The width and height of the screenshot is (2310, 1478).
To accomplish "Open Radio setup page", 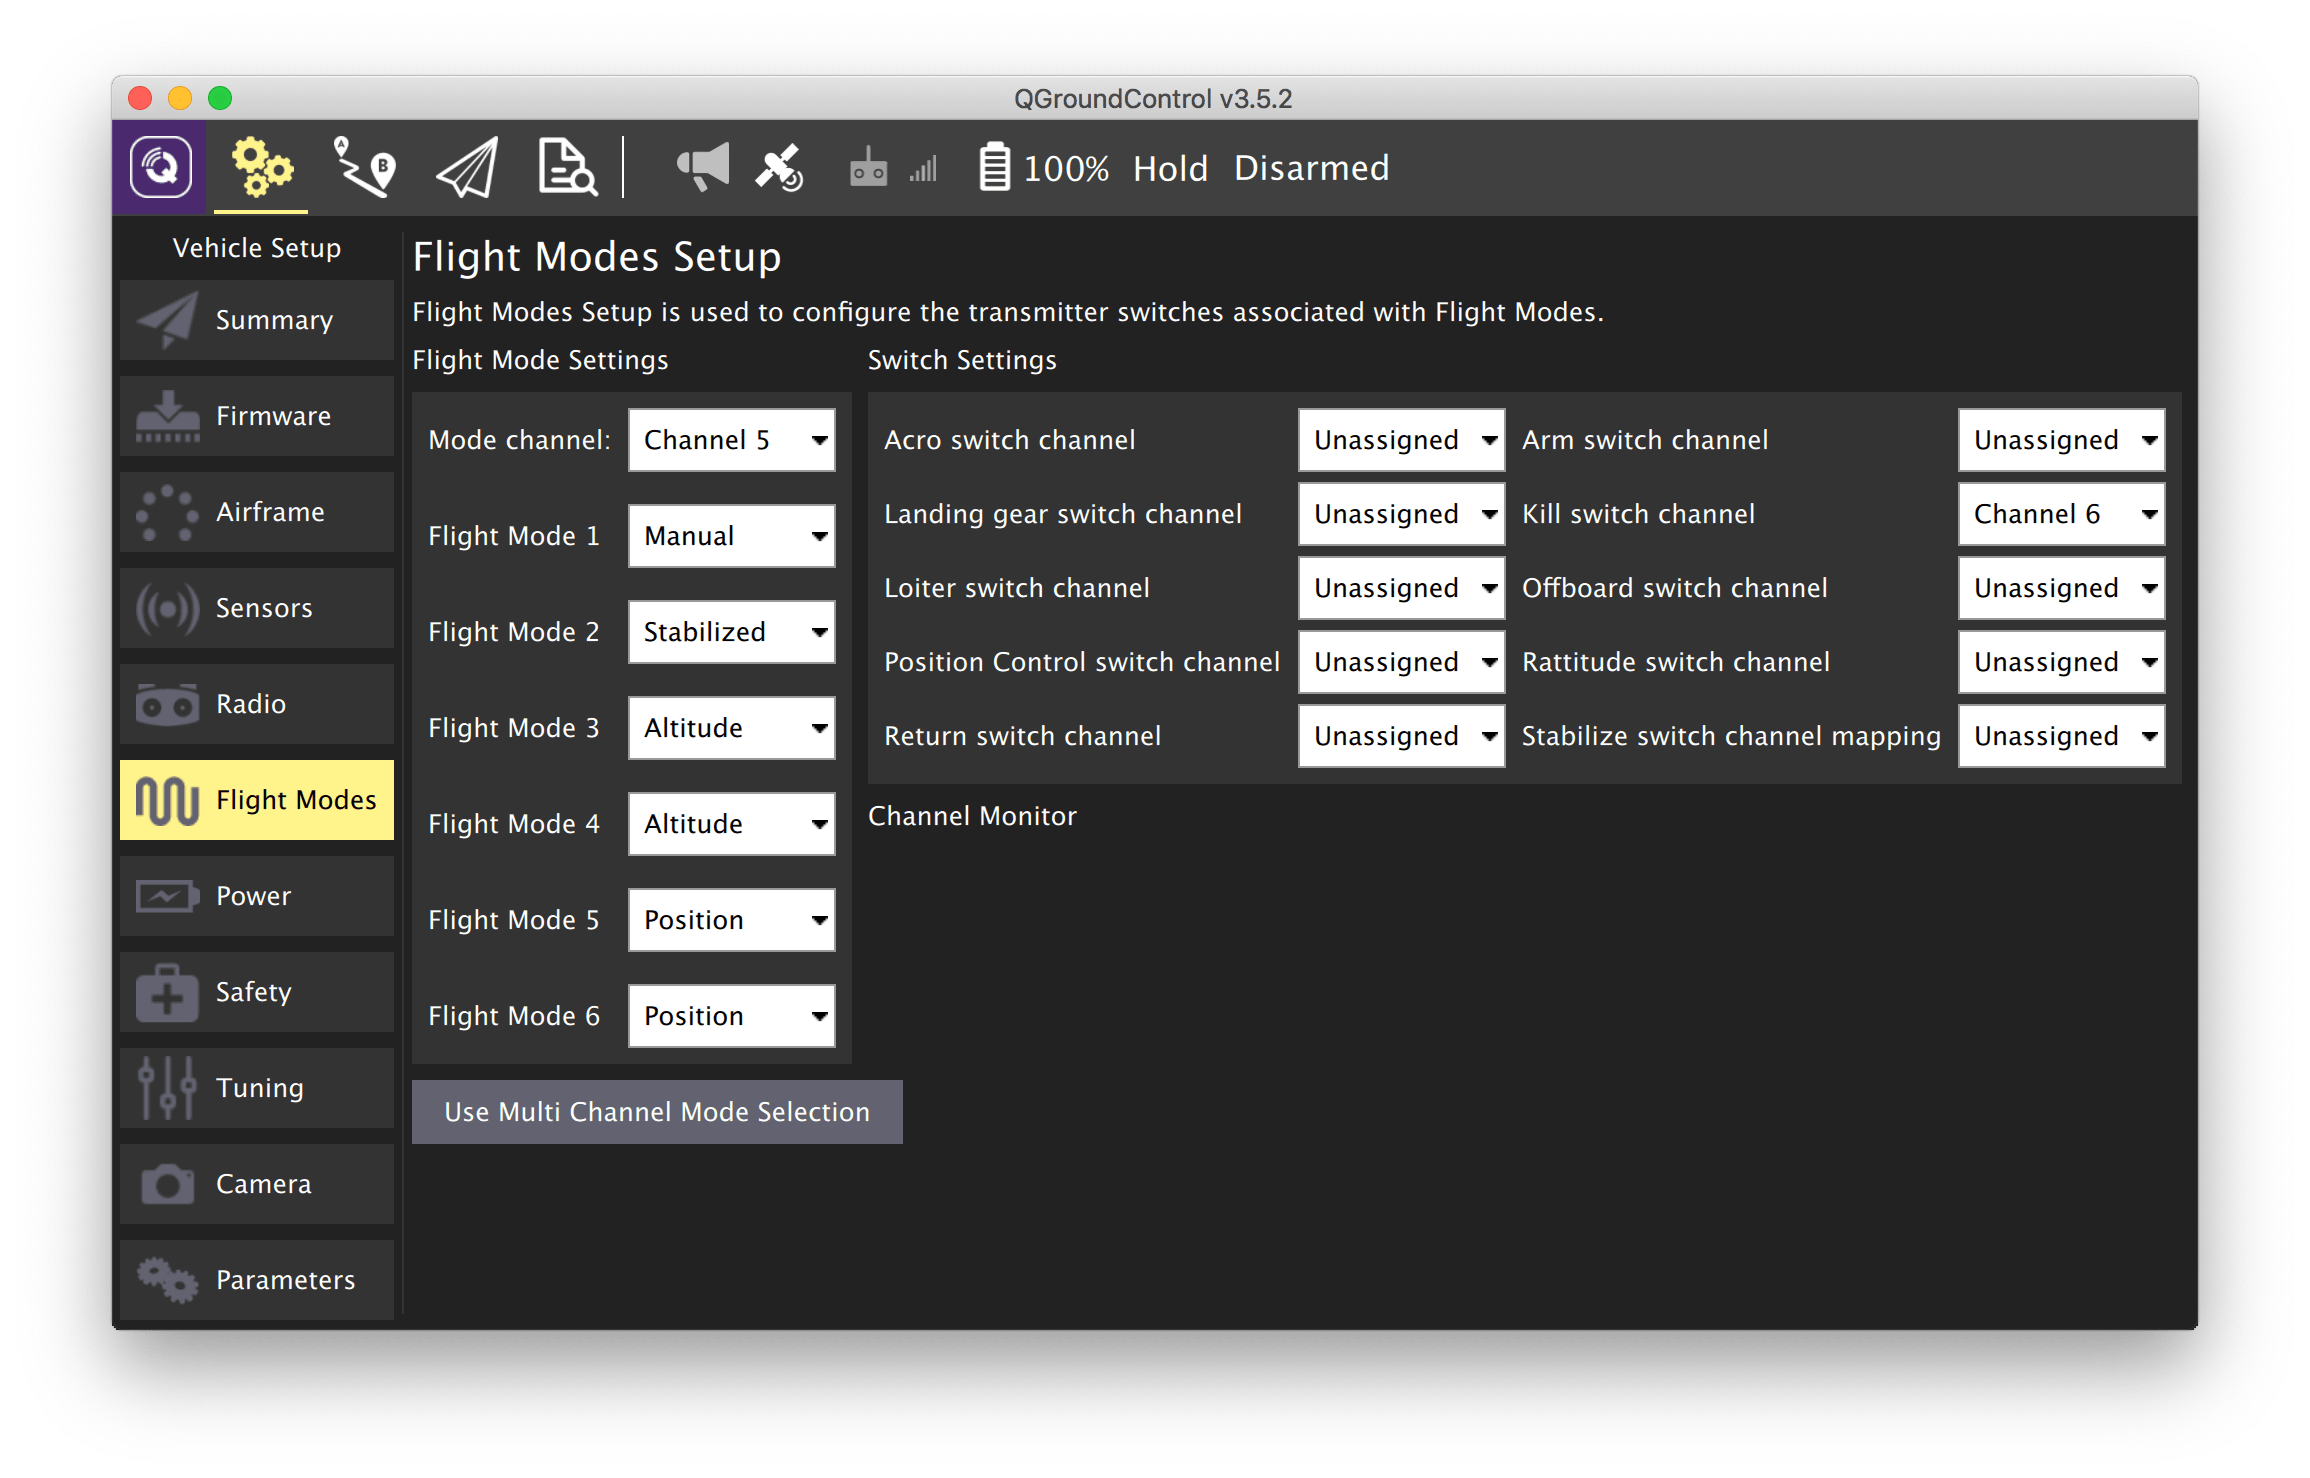I will point(257,704).
